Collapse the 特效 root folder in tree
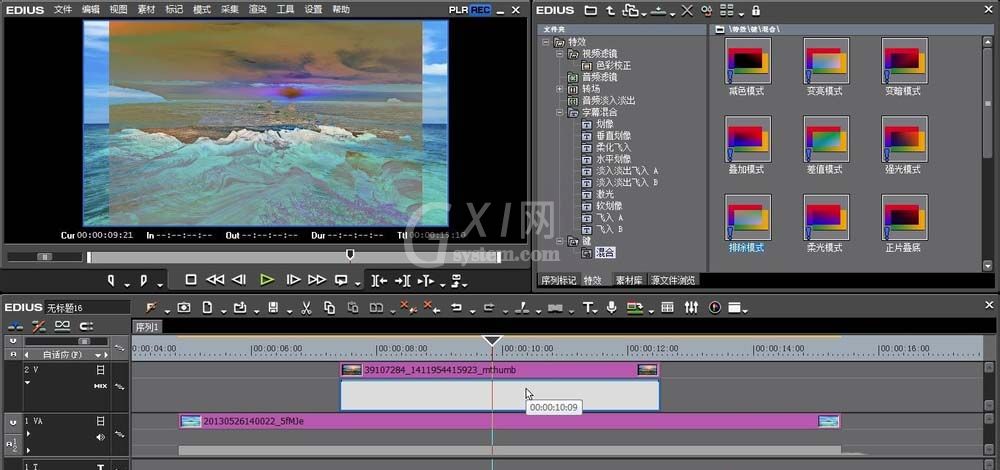The image size is (1000, 470). click(546, 42)
